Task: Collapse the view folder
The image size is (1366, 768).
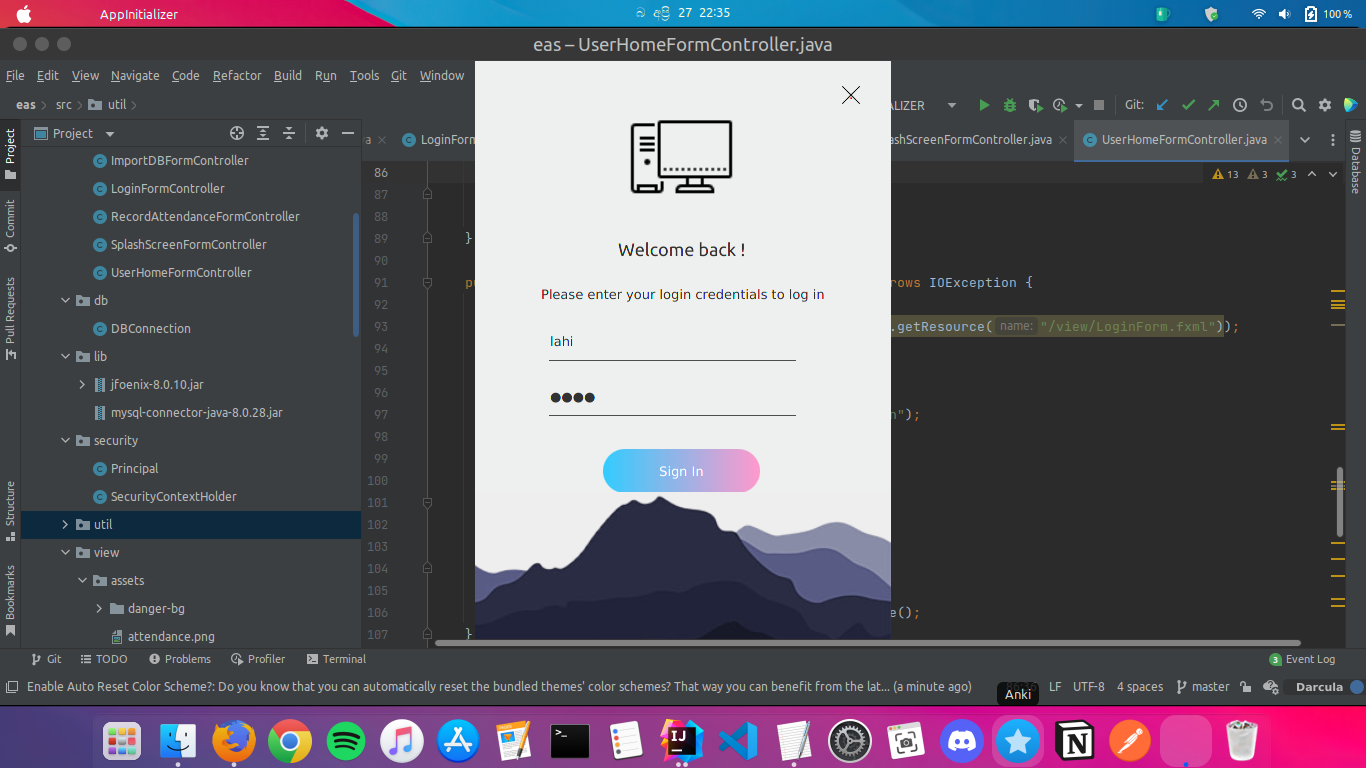Action: (x=66, y=552)
